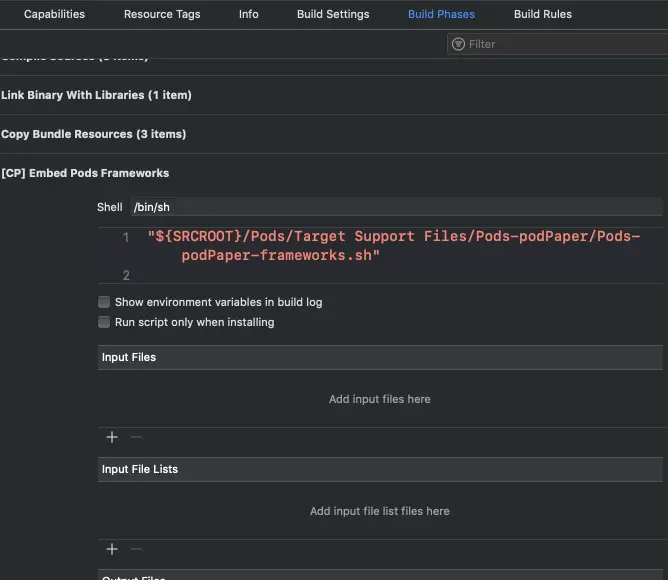Click minus icon under Input Files
The height and width of the screenshot is (580, 668).
[136, 437]
